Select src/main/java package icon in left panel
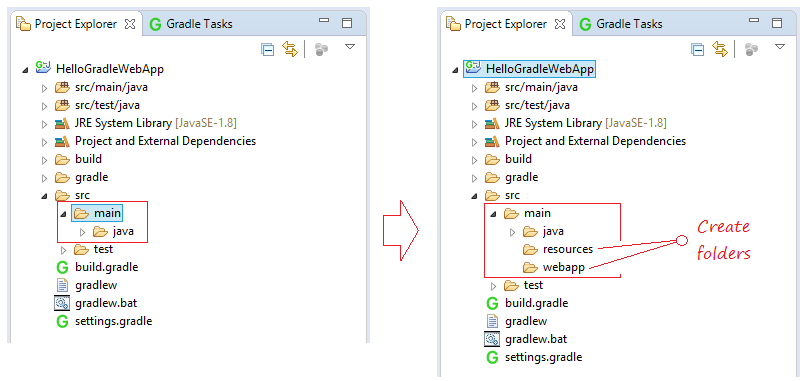 pos(62,88)
